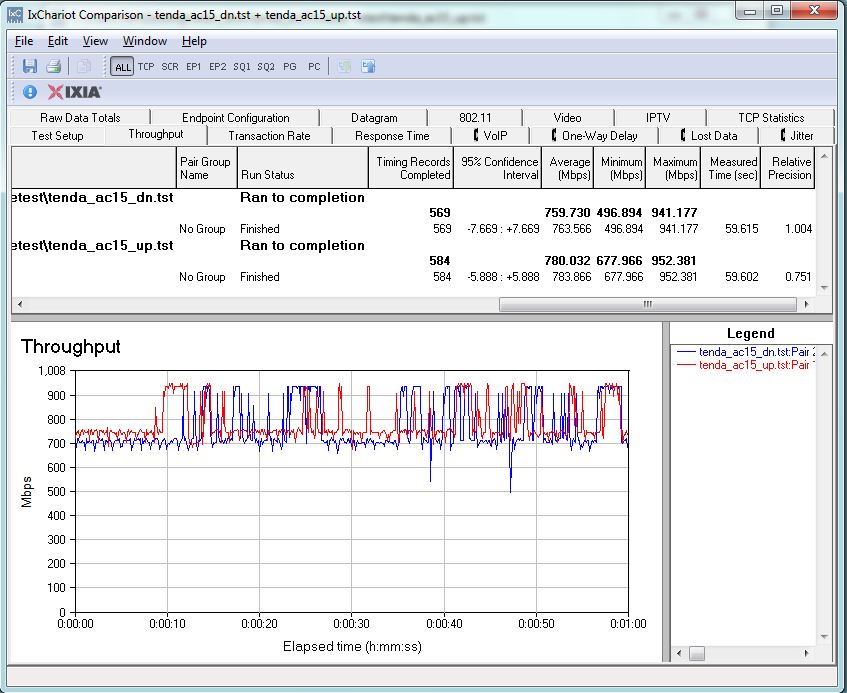Screen dimensions: 847x693
Task: Toggle the TCP filter button
Action: click(146, 66)
